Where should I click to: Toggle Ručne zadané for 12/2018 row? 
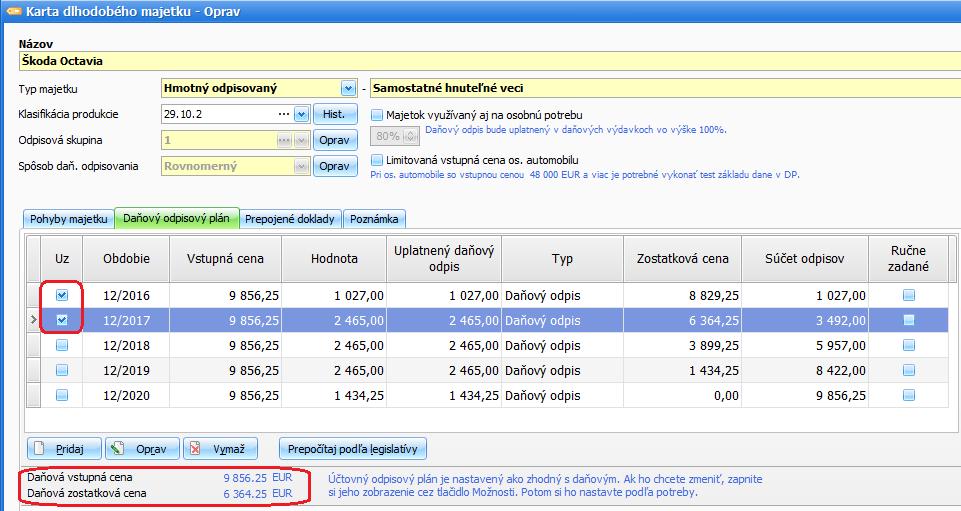coord(909,345)
